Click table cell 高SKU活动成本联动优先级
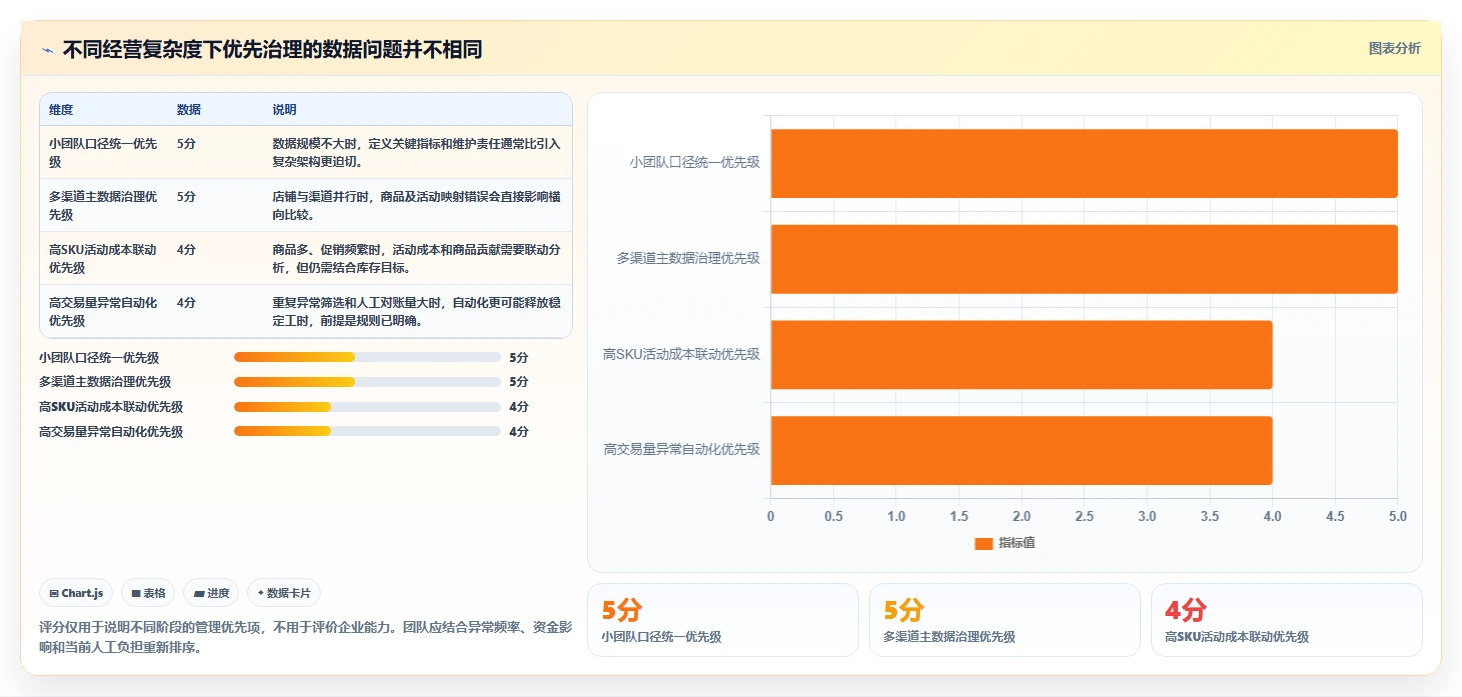Screen dimensions: 1462x697 coord(103,258)
